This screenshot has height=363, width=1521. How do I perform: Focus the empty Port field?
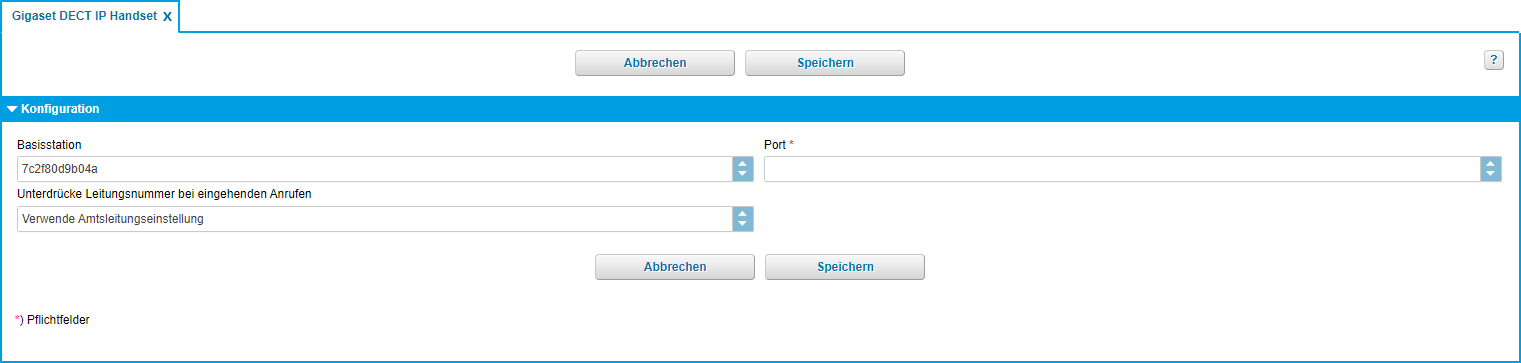tap(1122, 169)
